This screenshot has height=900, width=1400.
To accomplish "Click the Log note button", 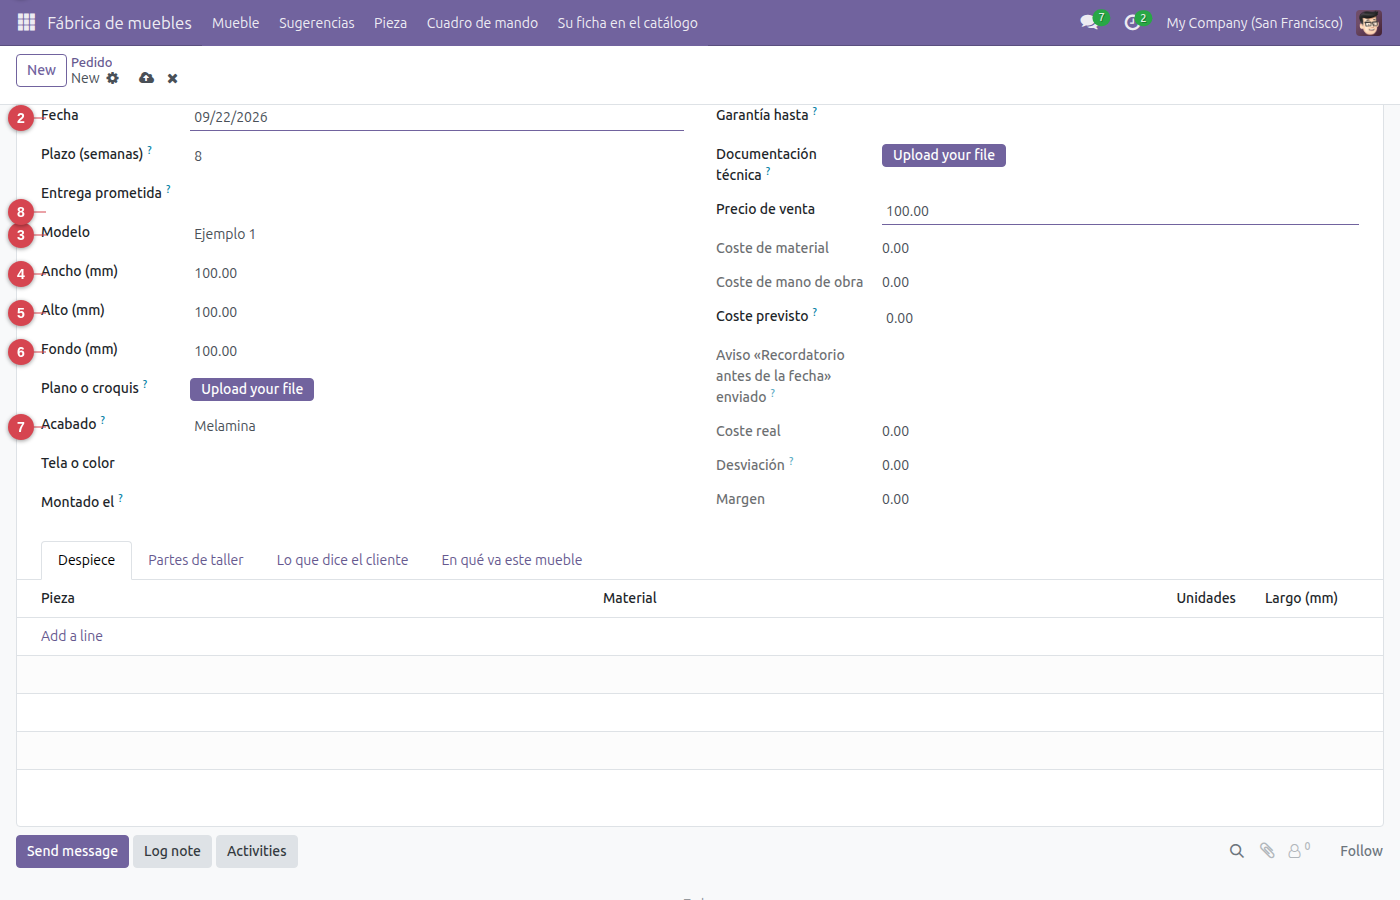I will (172, 851).
